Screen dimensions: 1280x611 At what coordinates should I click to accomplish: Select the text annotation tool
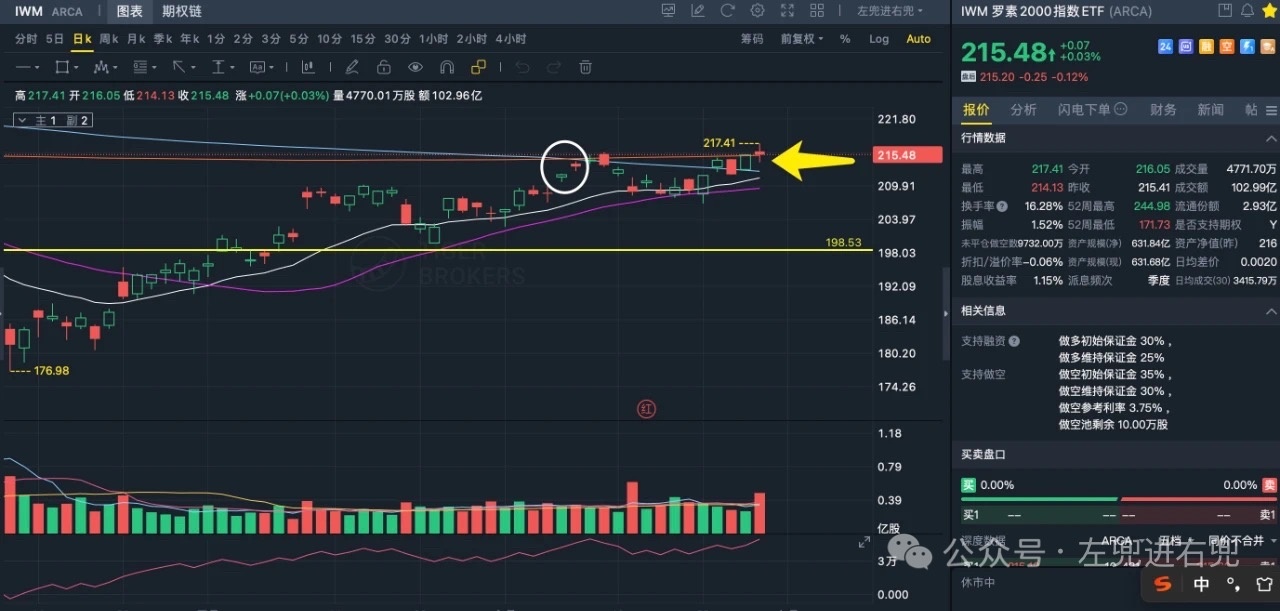click(257, 67)
